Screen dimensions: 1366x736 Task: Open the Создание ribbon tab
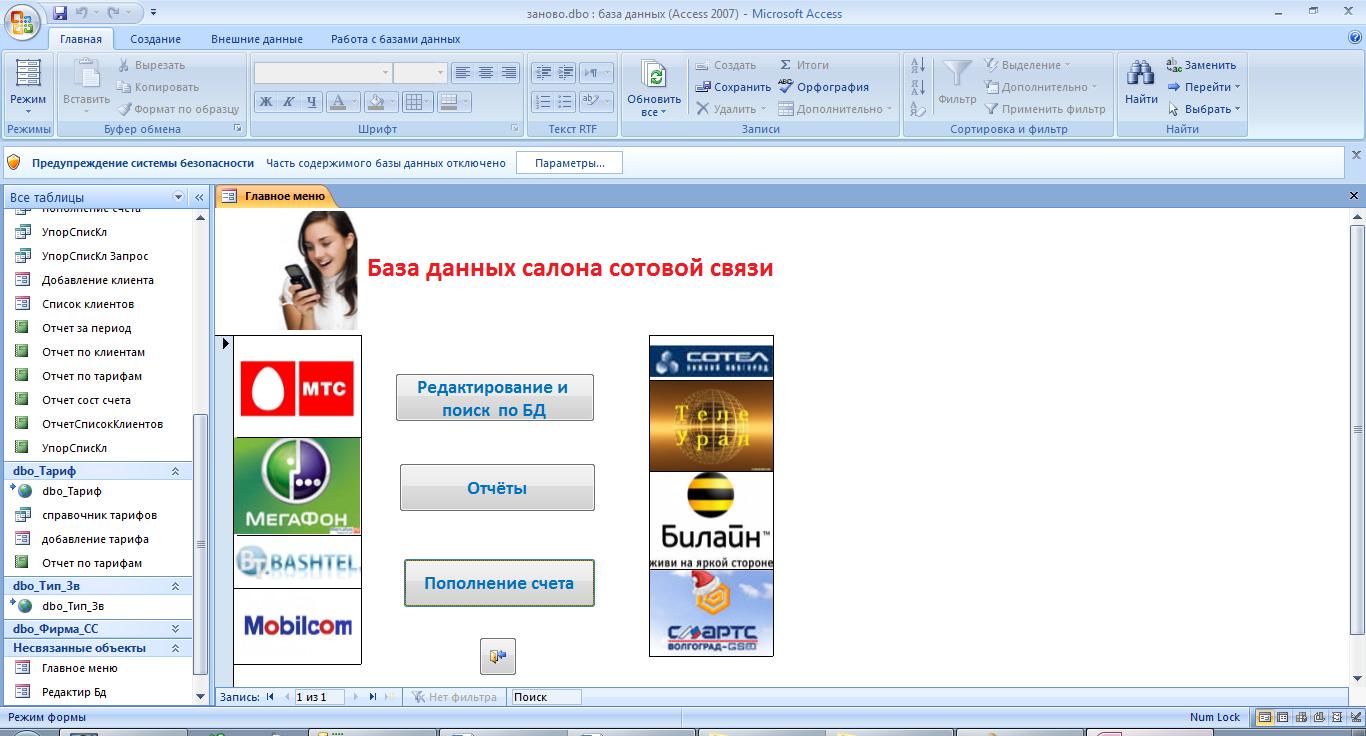coord(155,39)
